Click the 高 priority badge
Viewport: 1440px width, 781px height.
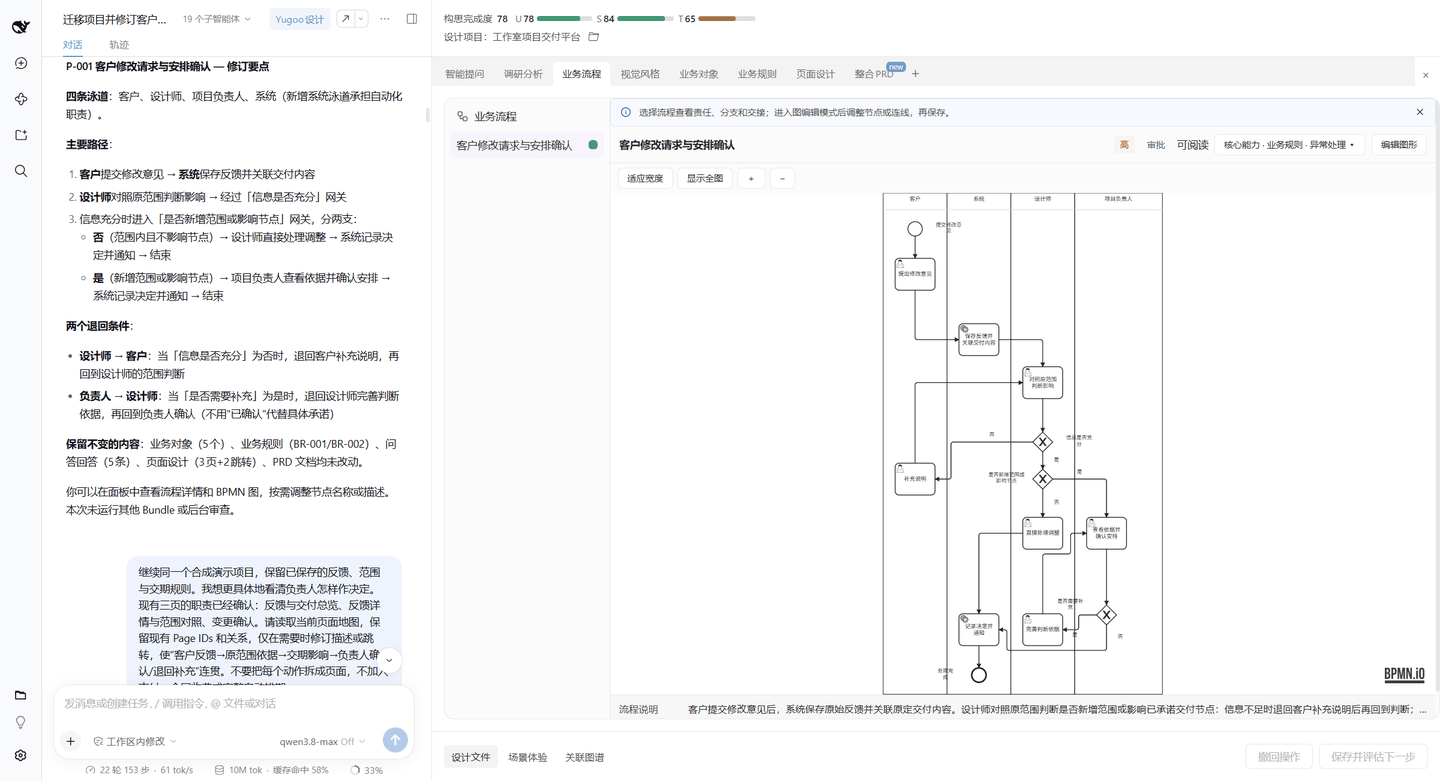[1124, 145]
